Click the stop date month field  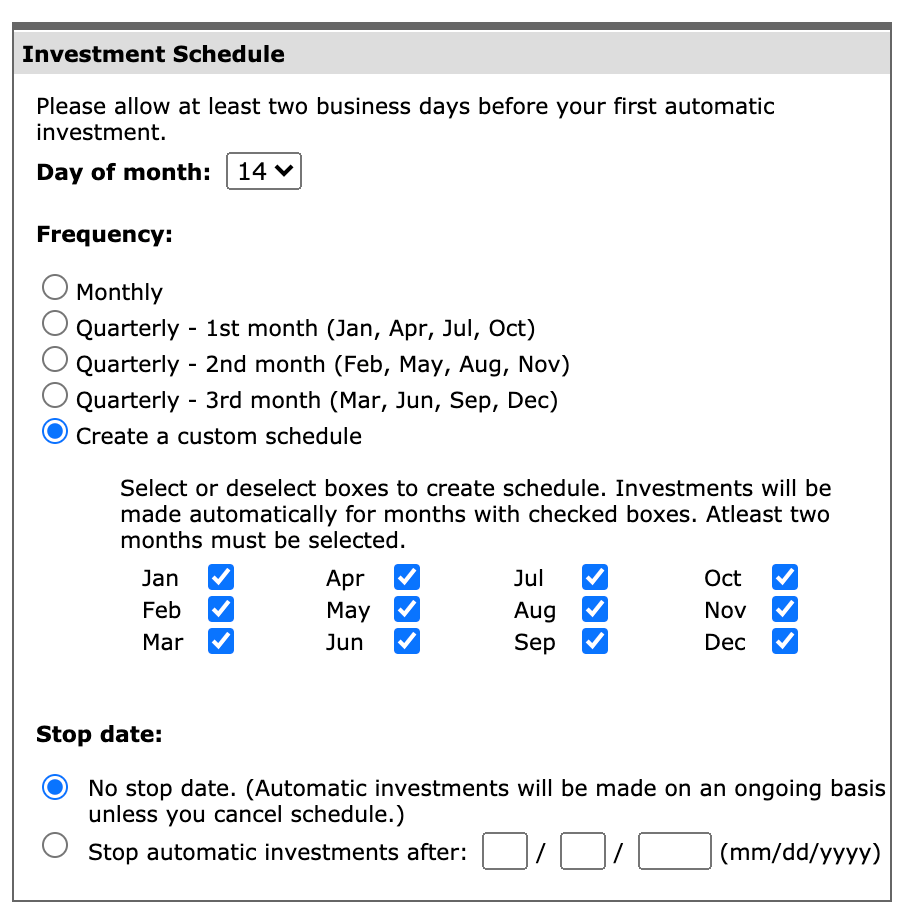tap(504, 852)
